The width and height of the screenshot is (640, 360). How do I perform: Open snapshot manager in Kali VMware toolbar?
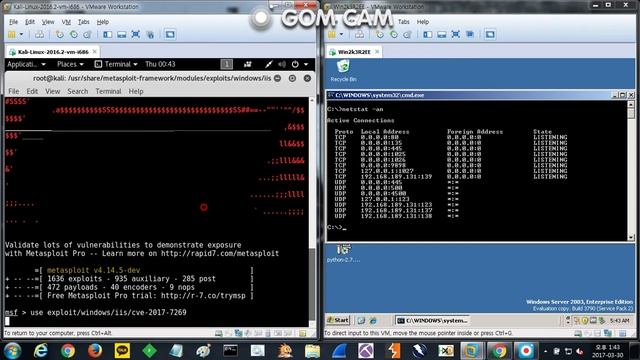click(87, 35)
